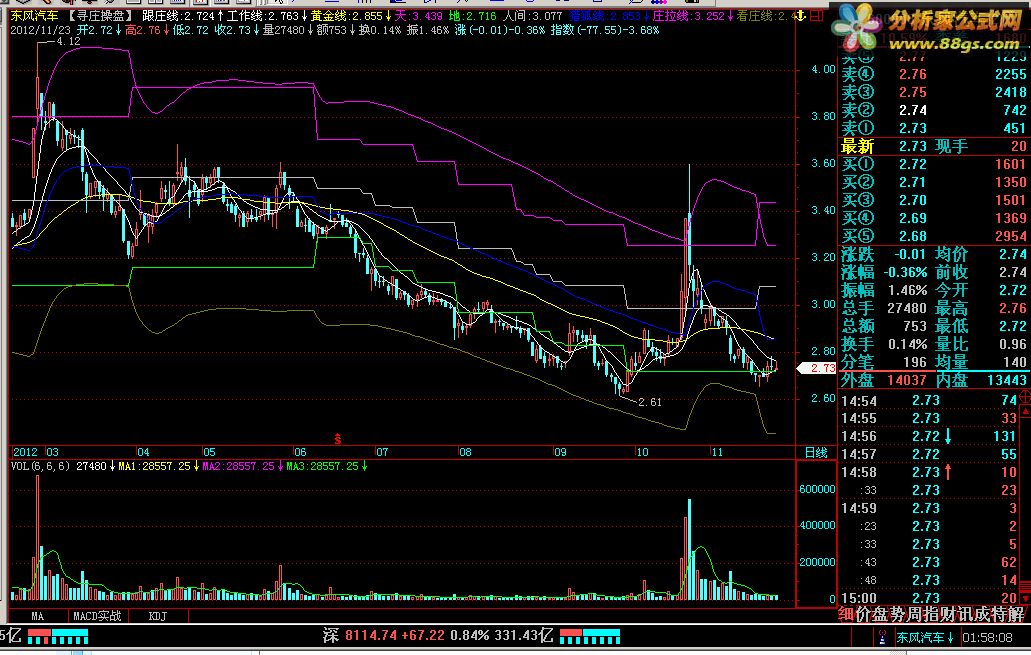The width and height of the screenshot is (1031, 655).
Task: Click the 10 month label on time axis
Action: tap(642, 452)
